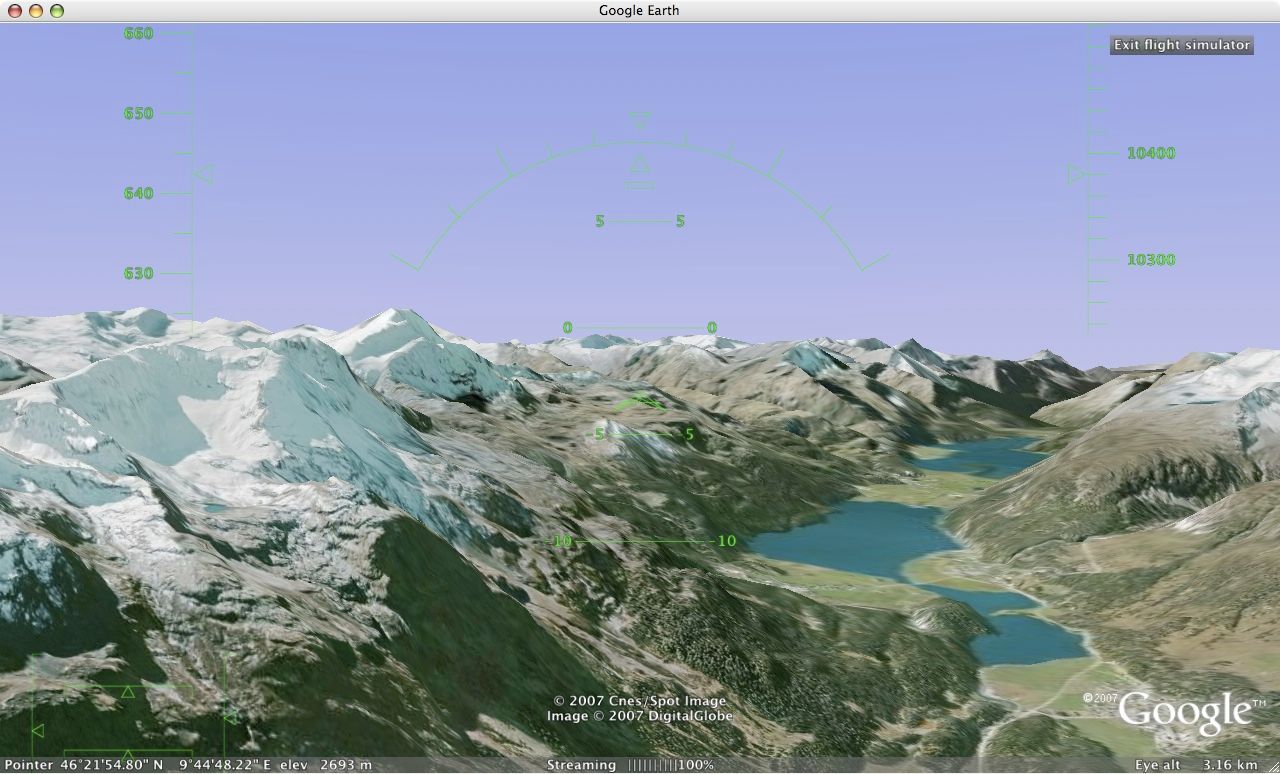
Task: Click the throttle pointer on the left vertical bar
Action: (x=38, y=731)
